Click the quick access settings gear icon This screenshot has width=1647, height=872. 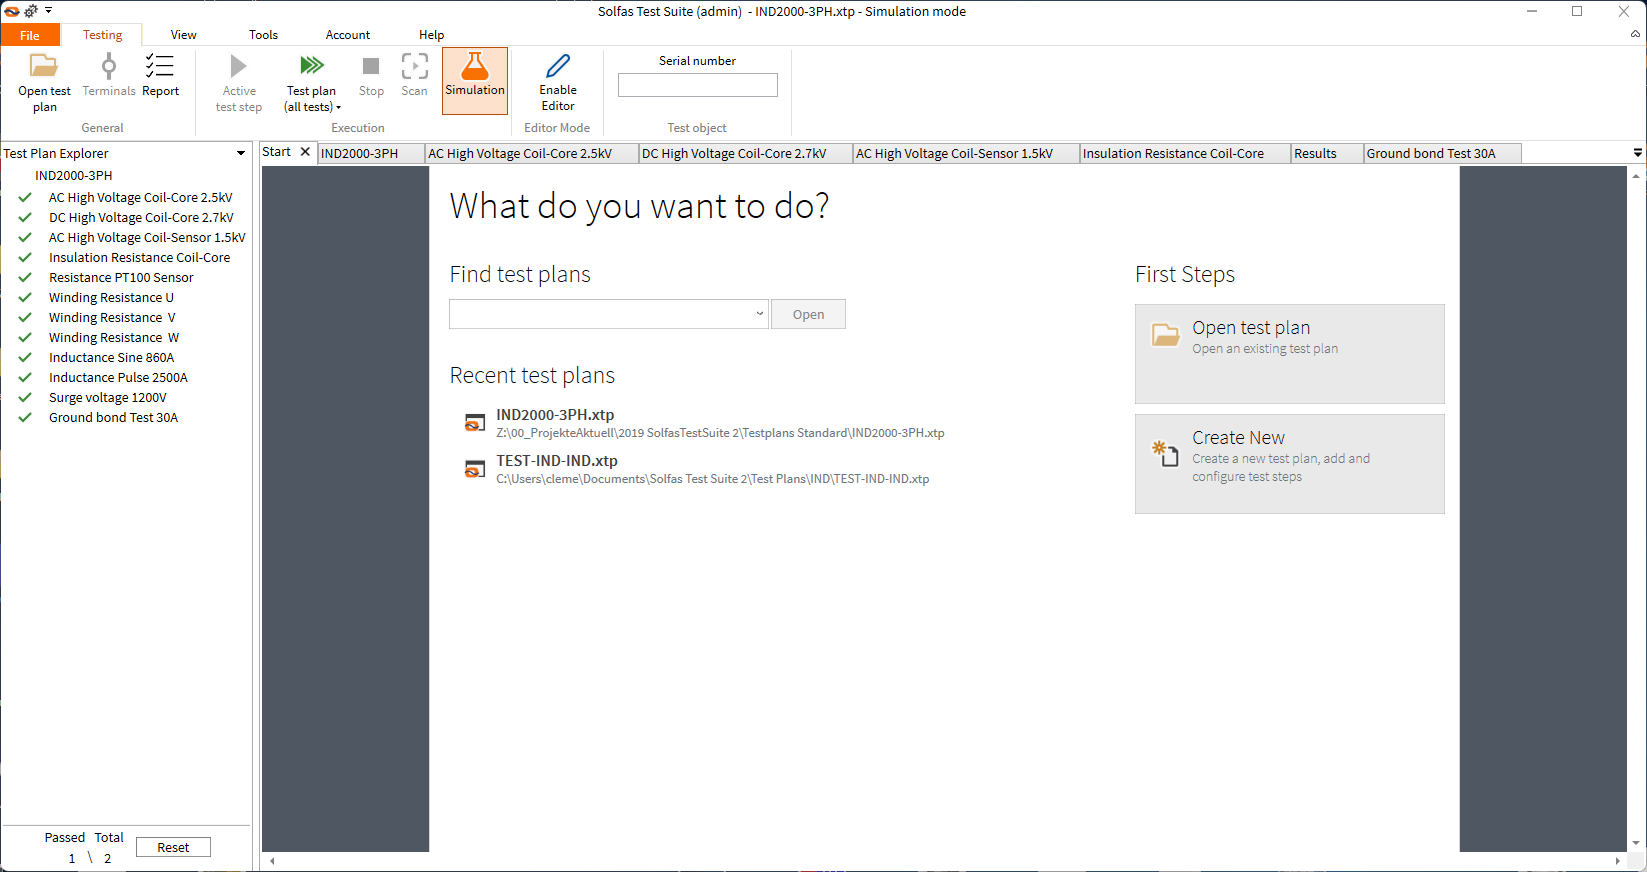click(x=31, y=11)
